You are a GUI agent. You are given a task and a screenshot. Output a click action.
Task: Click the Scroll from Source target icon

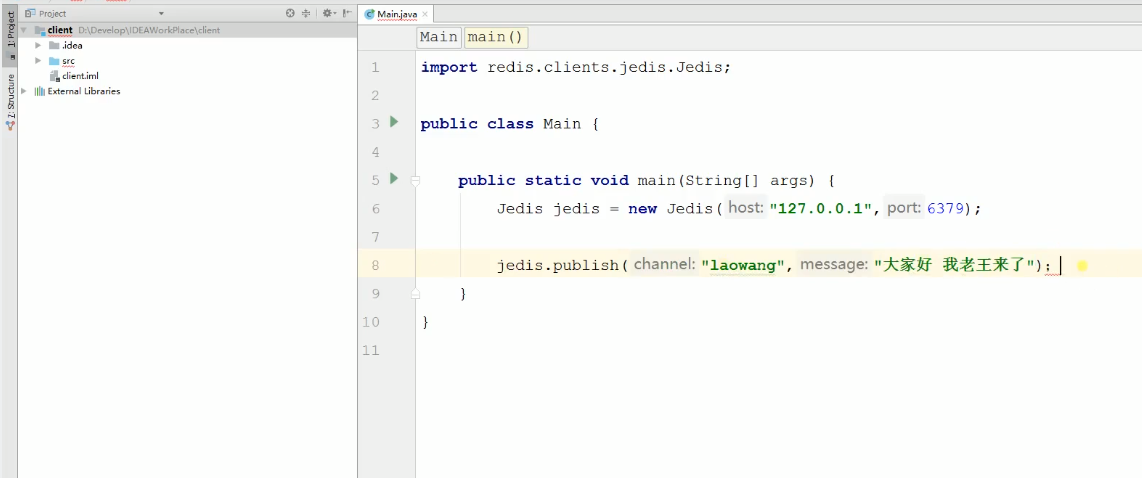tap(290, 13)
